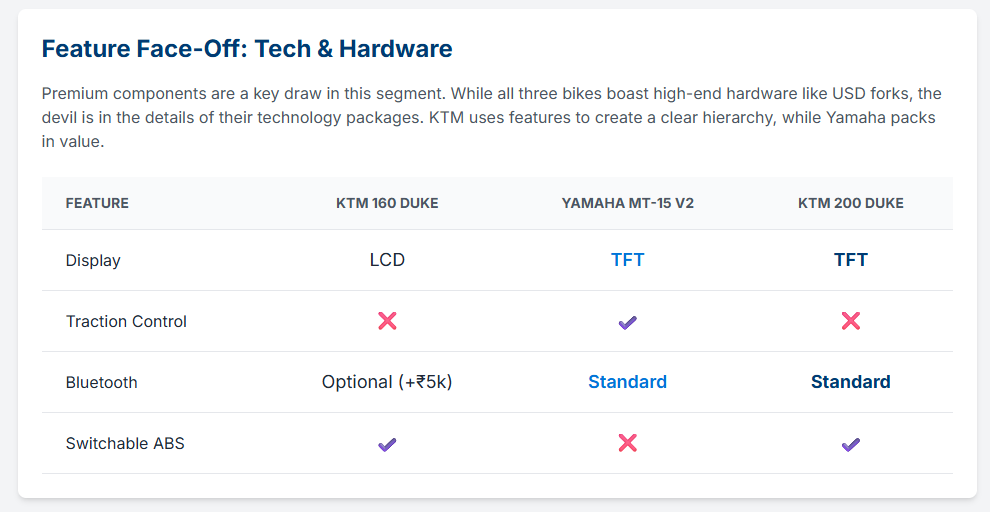Click the cross icon for Yamaha MT-15 Switchable ABS
This screenshot has height=512, width=990.
pos(627,443)
